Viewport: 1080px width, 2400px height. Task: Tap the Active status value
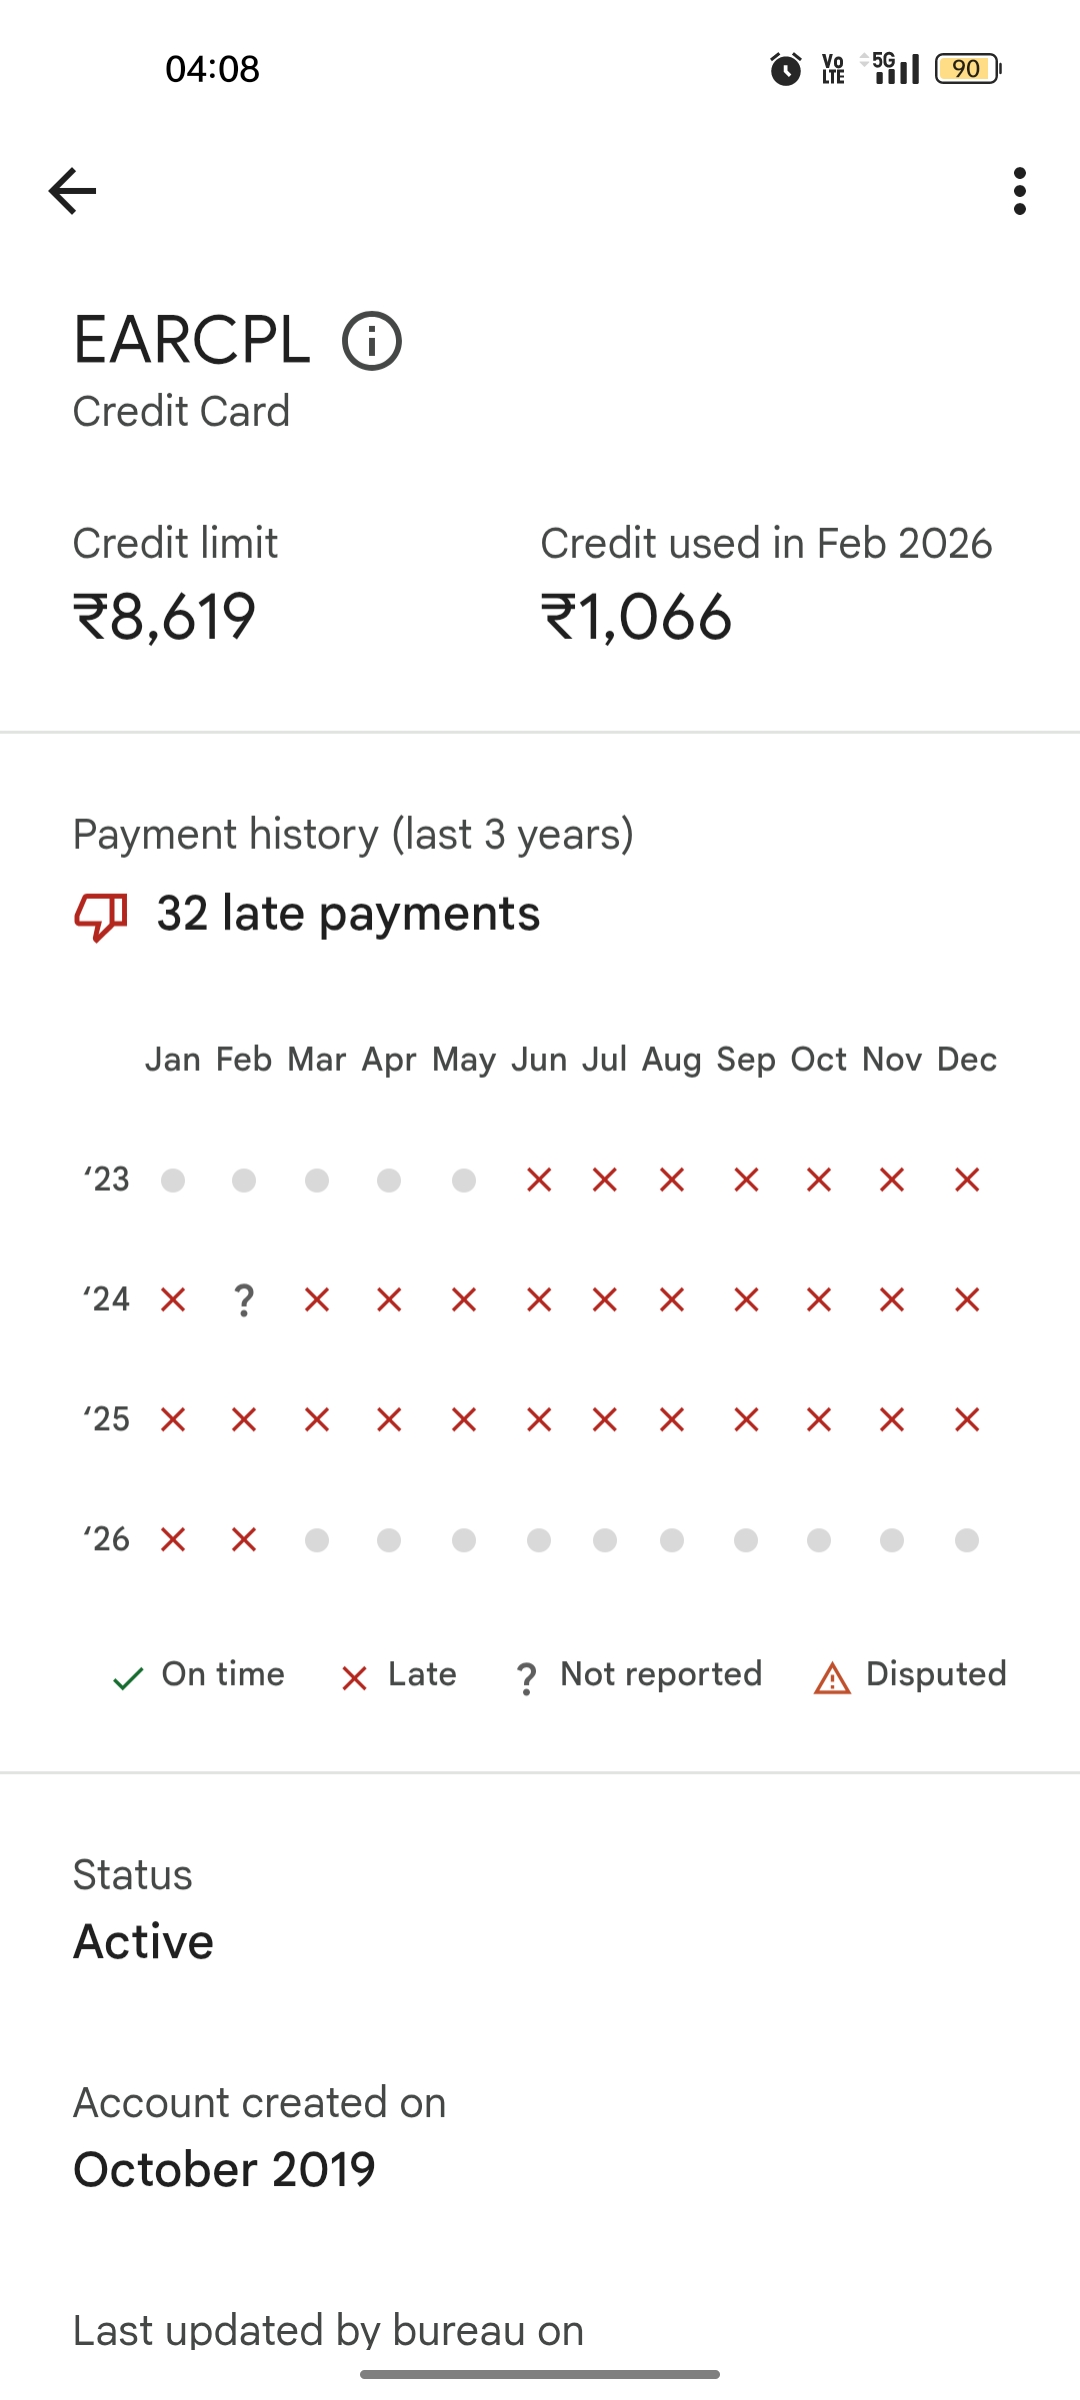point(144,1942)
